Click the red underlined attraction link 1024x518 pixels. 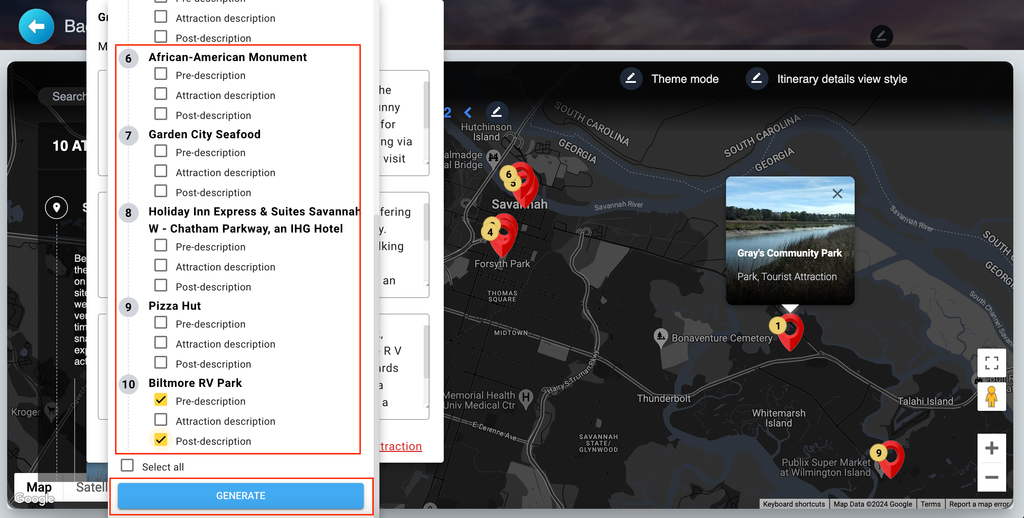pyautogui.click(x=400, y=446)
